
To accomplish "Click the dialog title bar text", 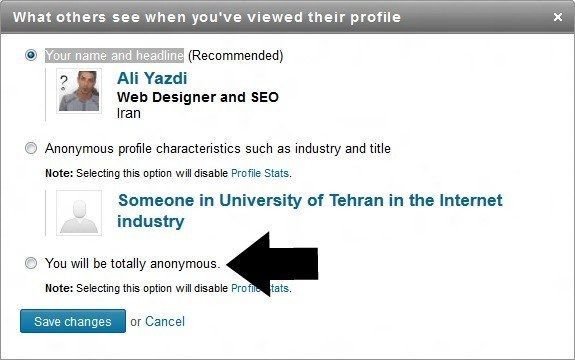I will pos(207,17).
